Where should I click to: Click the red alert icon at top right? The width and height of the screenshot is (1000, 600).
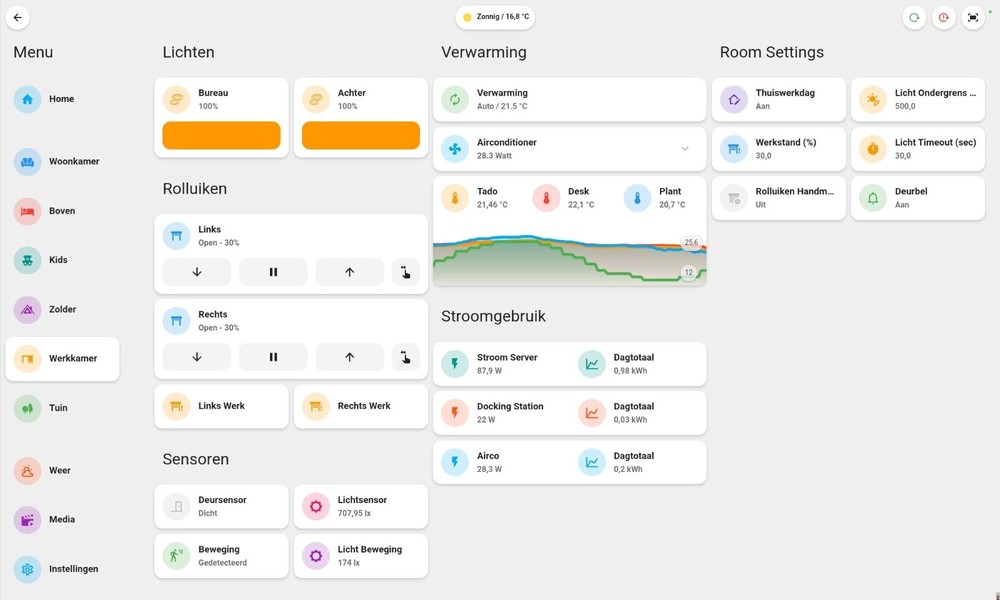click(944, 17)
